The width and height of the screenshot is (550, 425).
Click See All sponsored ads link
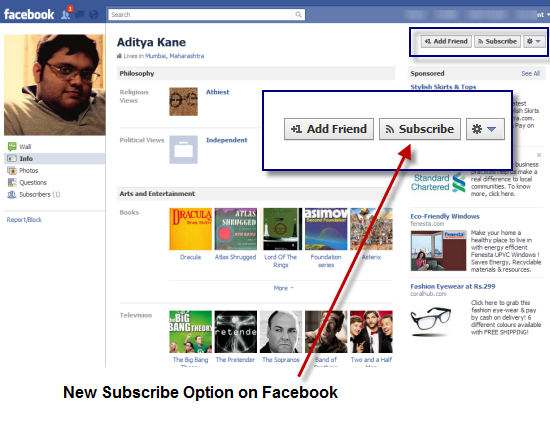pos(530,74)
